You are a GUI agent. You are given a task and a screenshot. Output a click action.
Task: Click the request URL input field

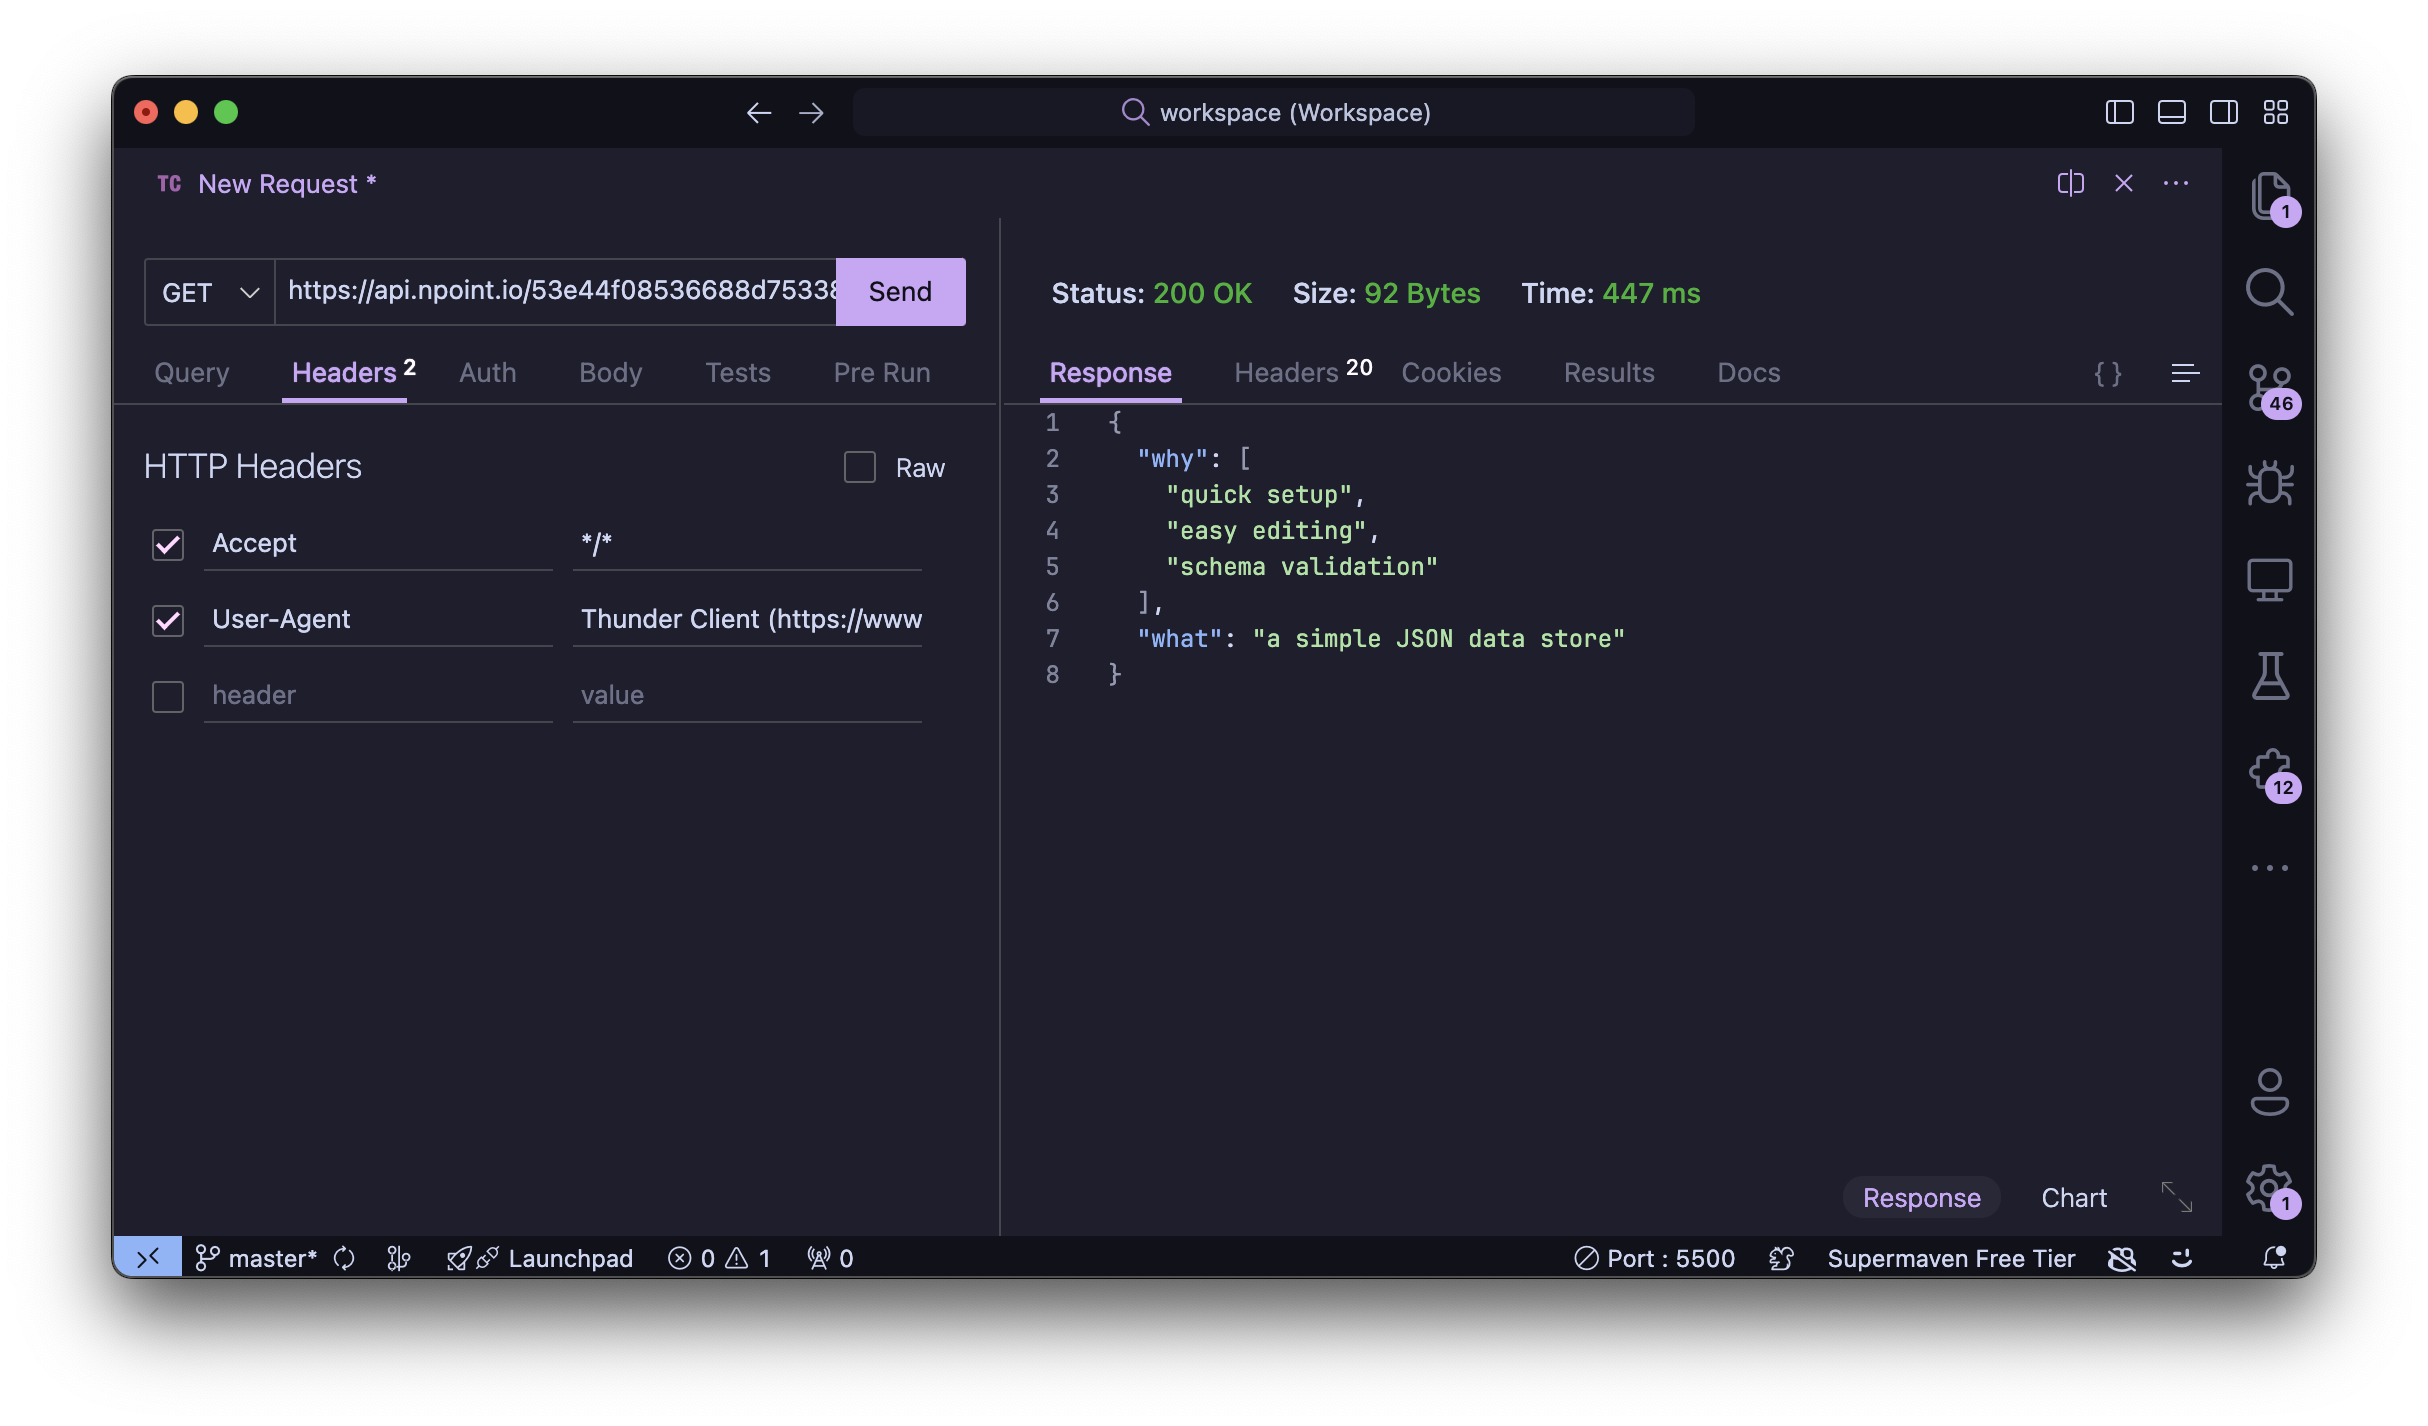coord(556,292)
